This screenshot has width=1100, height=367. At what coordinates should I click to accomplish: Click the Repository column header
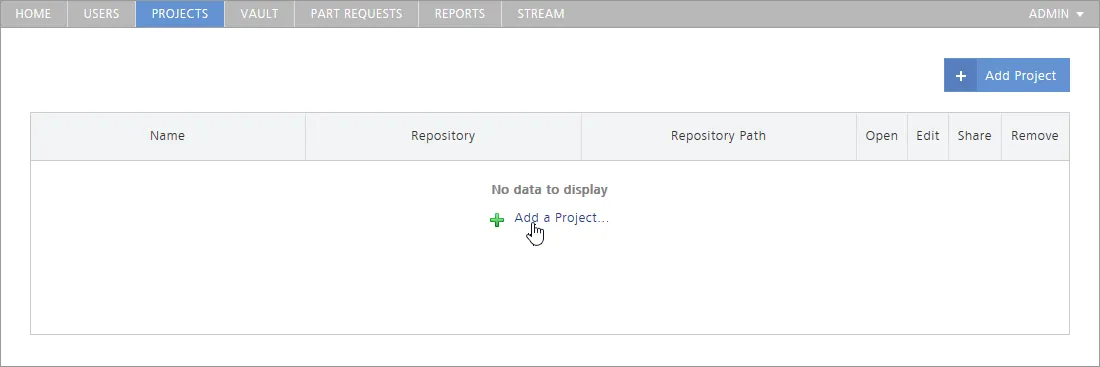(443, 136)
